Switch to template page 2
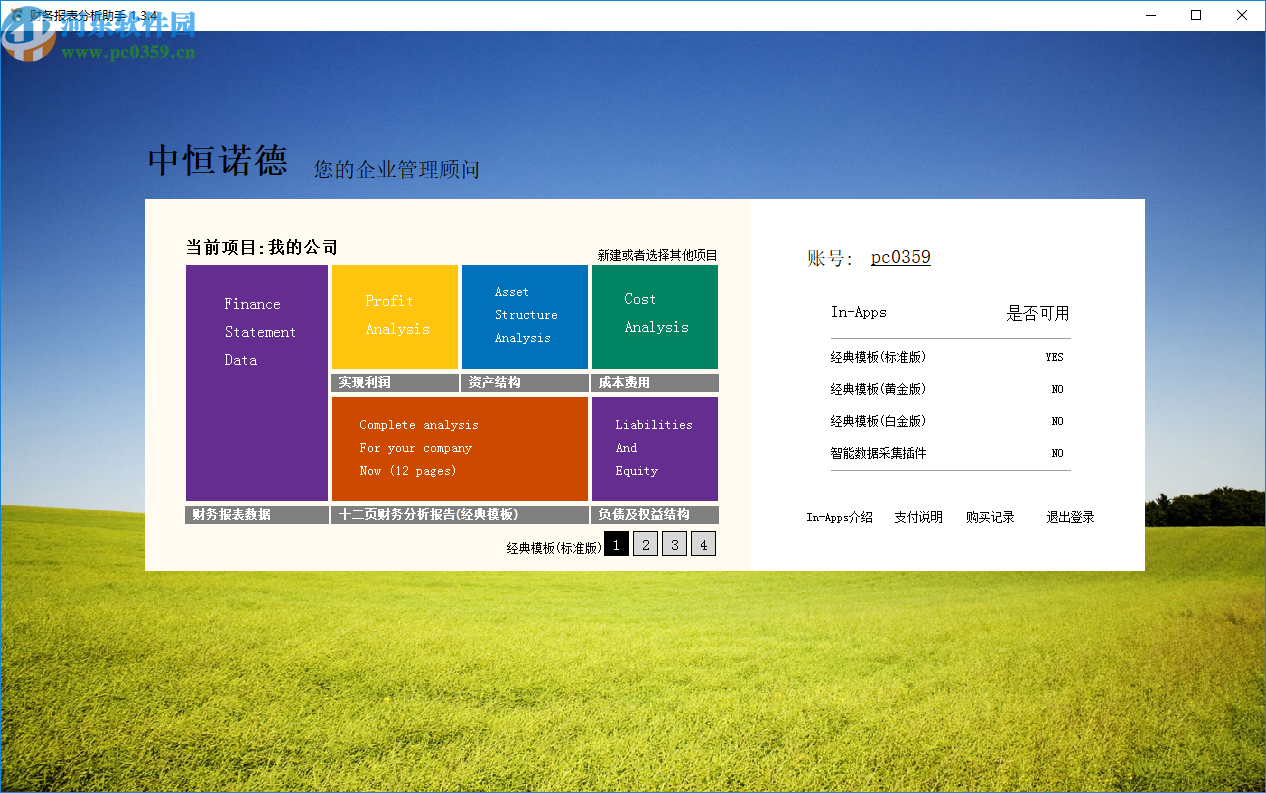 tap(645, 543)
